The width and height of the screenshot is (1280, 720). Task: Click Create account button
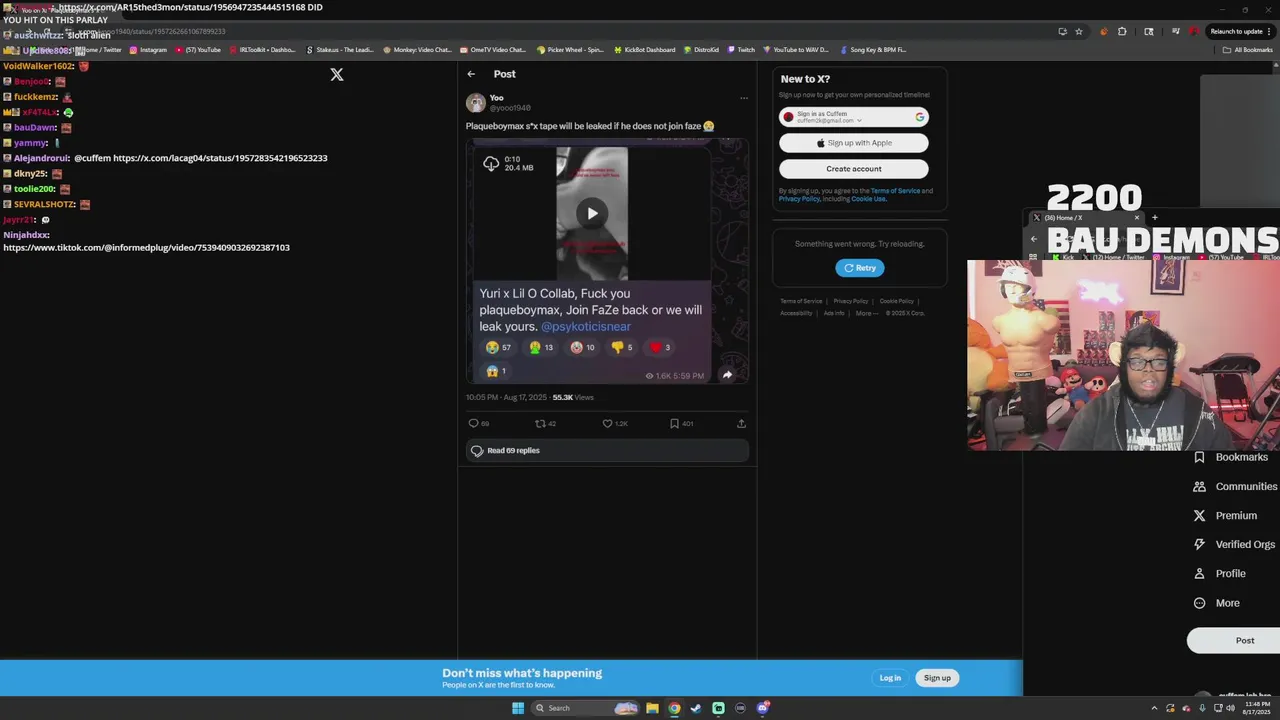pos(854,169)
